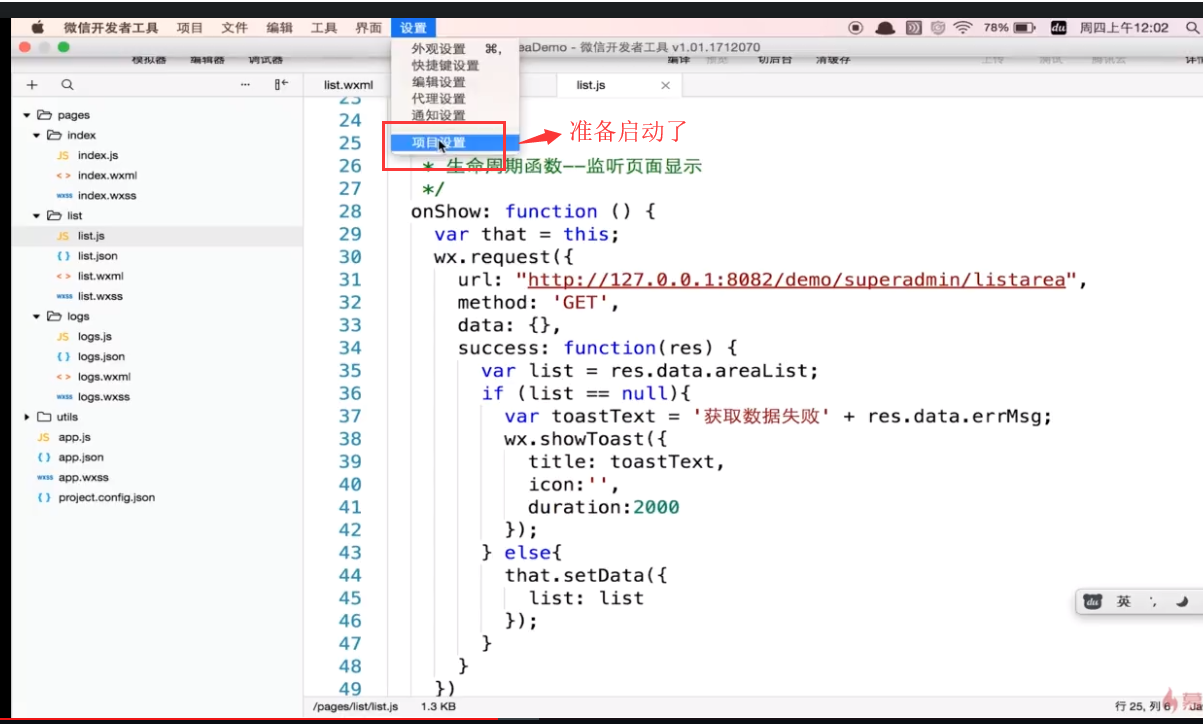Click the 1.3 KB file size in status bar
Viewport: 1203px width, 724px height.
[438, 706]
